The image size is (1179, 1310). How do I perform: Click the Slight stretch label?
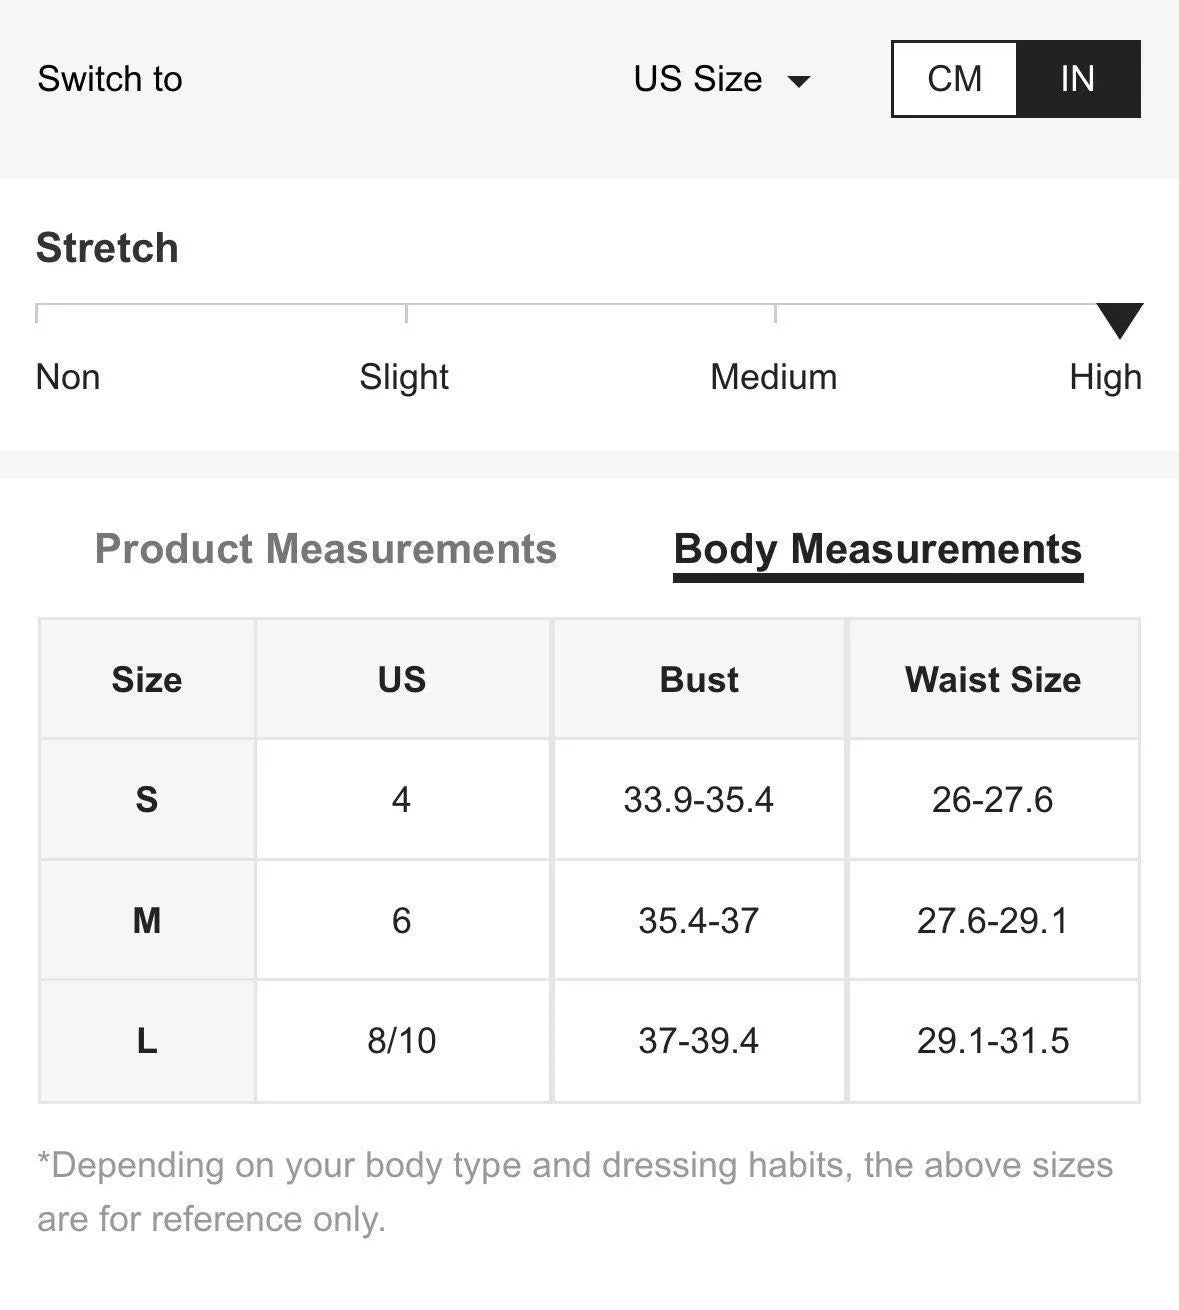404,377
